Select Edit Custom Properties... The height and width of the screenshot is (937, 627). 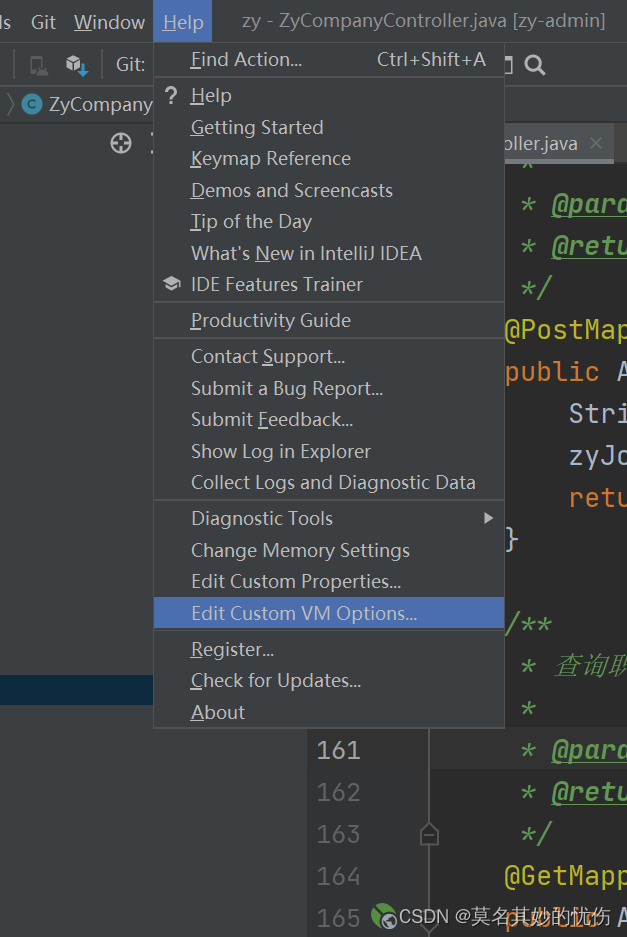329,581
